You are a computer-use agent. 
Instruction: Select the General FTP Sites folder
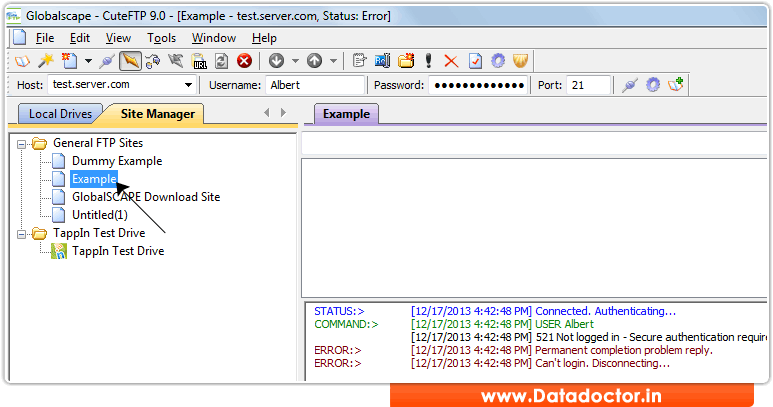click(x=98, y=143)
